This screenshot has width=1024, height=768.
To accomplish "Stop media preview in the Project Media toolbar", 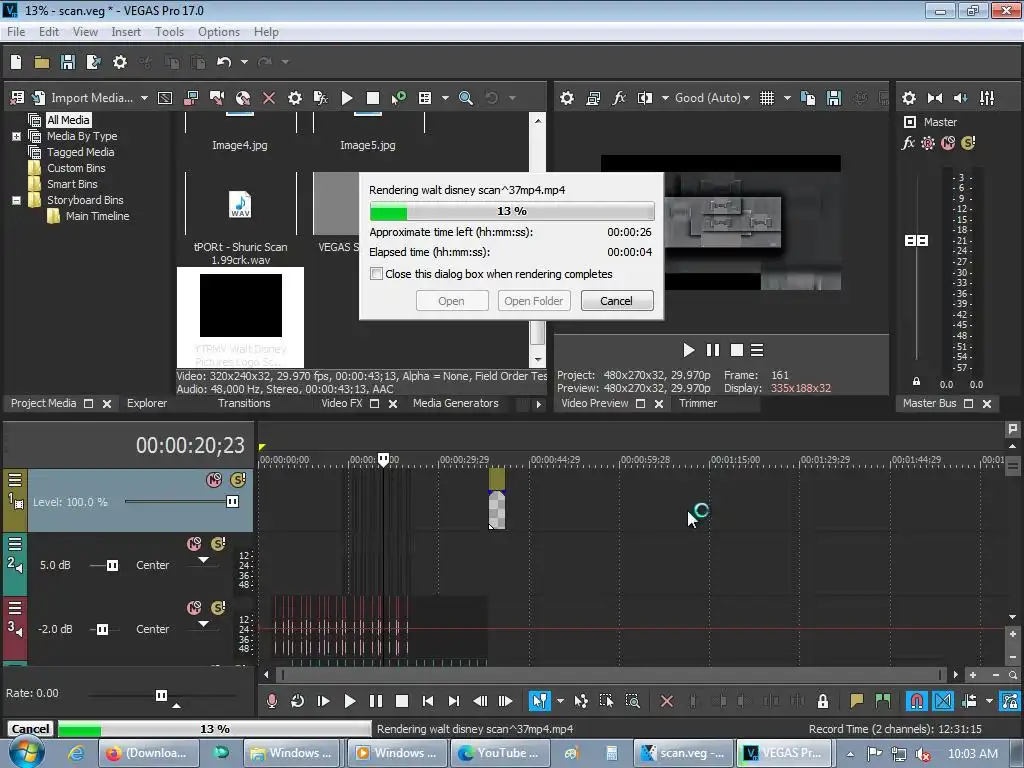I will click(x=373, y=98).
